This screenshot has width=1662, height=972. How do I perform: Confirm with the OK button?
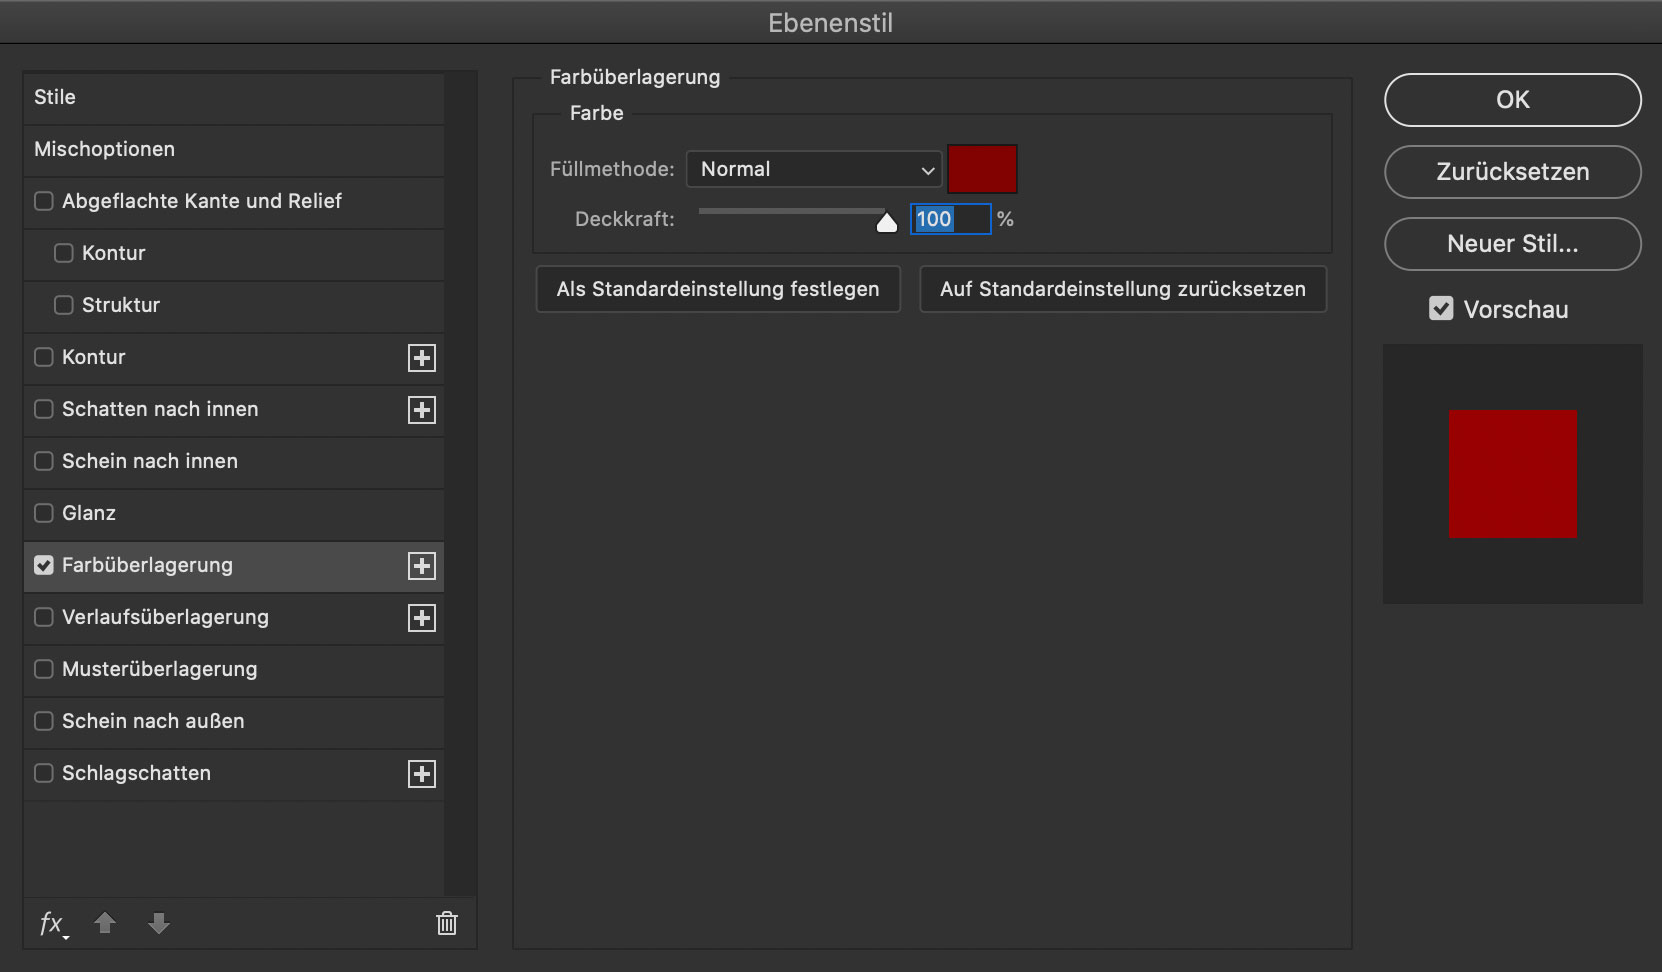(1512, 100)
